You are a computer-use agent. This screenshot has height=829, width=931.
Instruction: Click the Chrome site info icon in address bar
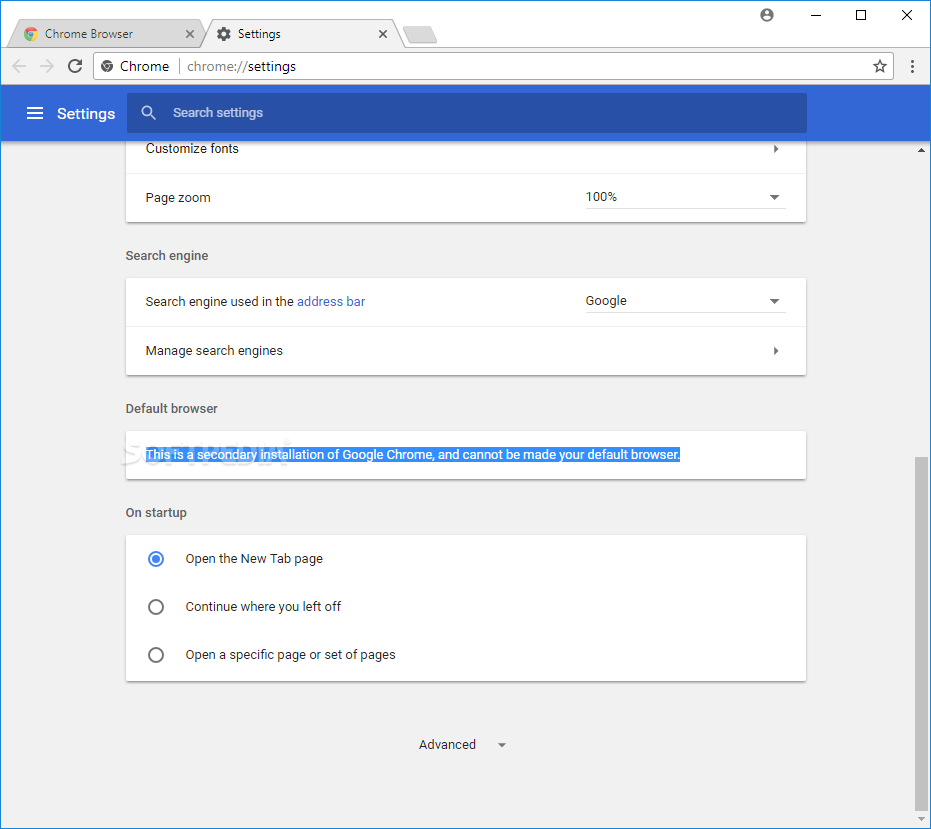point(107,66)
